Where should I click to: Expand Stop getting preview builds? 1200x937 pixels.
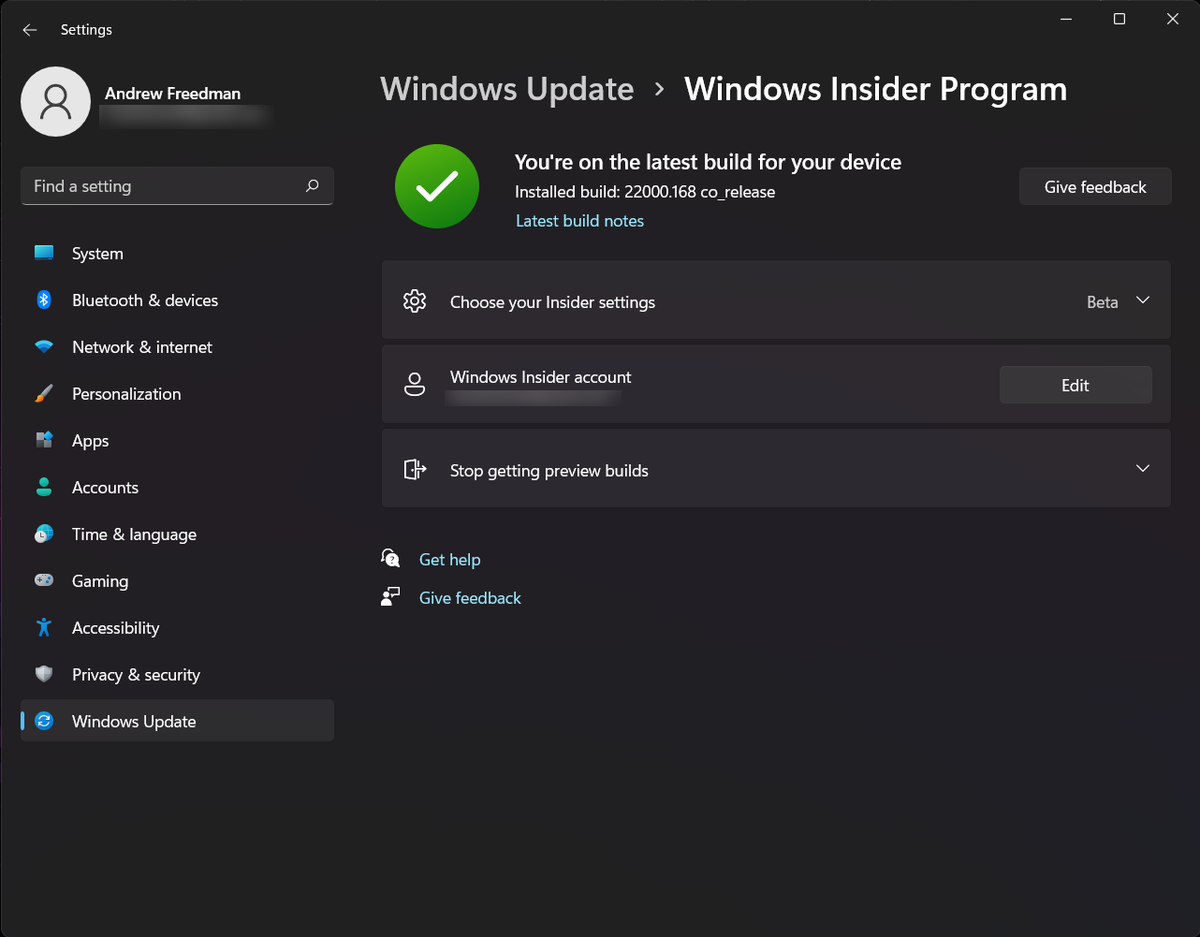(x=1142, y=468)
